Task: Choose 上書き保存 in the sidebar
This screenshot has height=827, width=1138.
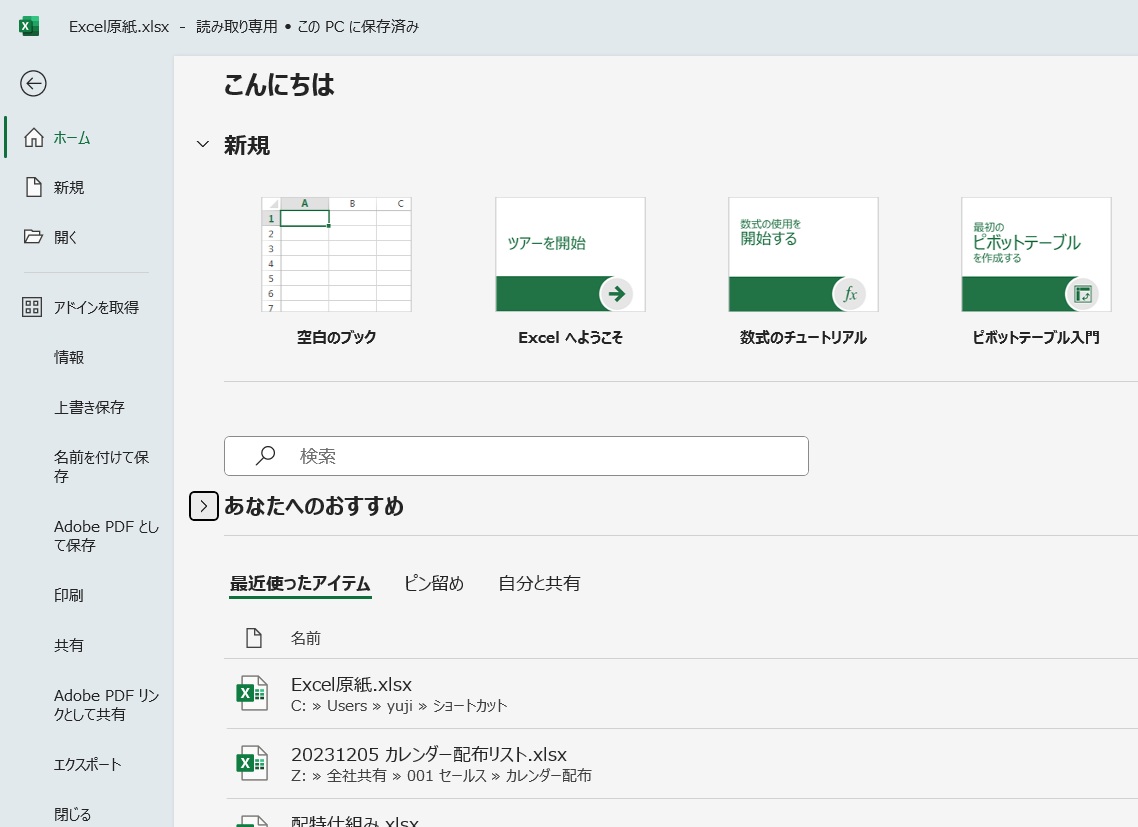Action: [x=89, y=407]
